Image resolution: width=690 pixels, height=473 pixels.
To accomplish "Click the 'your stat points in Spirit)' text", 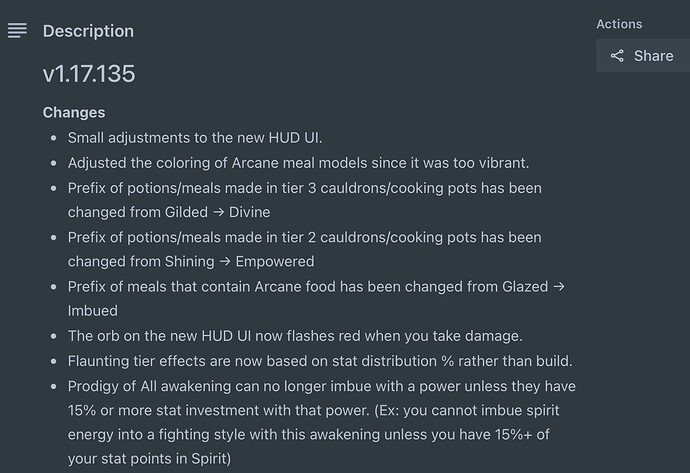I will pos(149,459).
